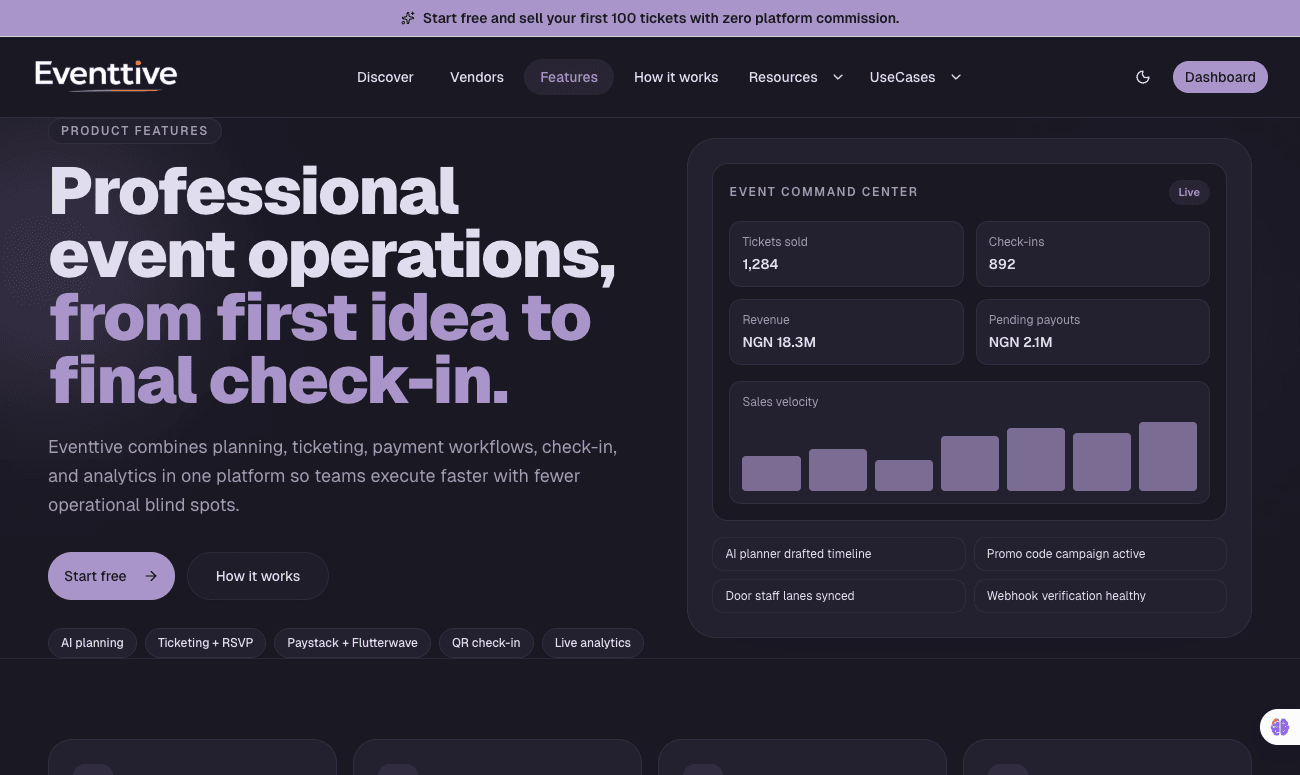Open the Dashboard button

[1220, 77]
